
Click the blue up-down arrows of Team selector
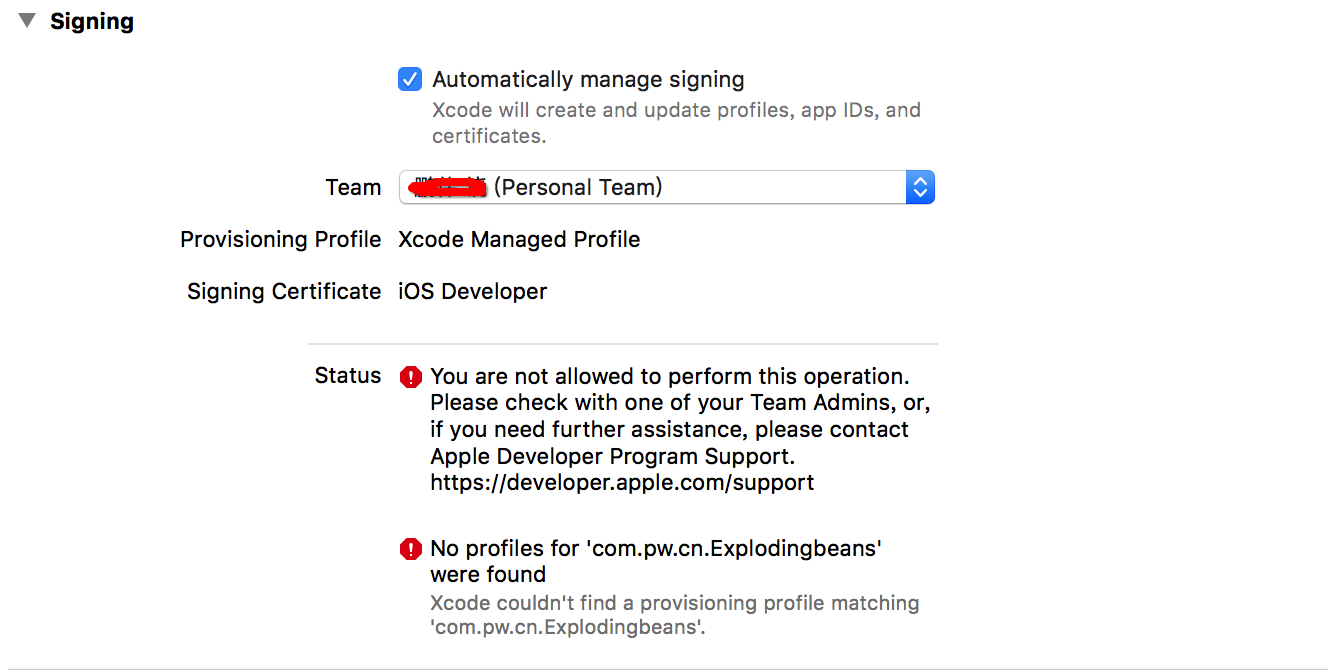[920, 187]
